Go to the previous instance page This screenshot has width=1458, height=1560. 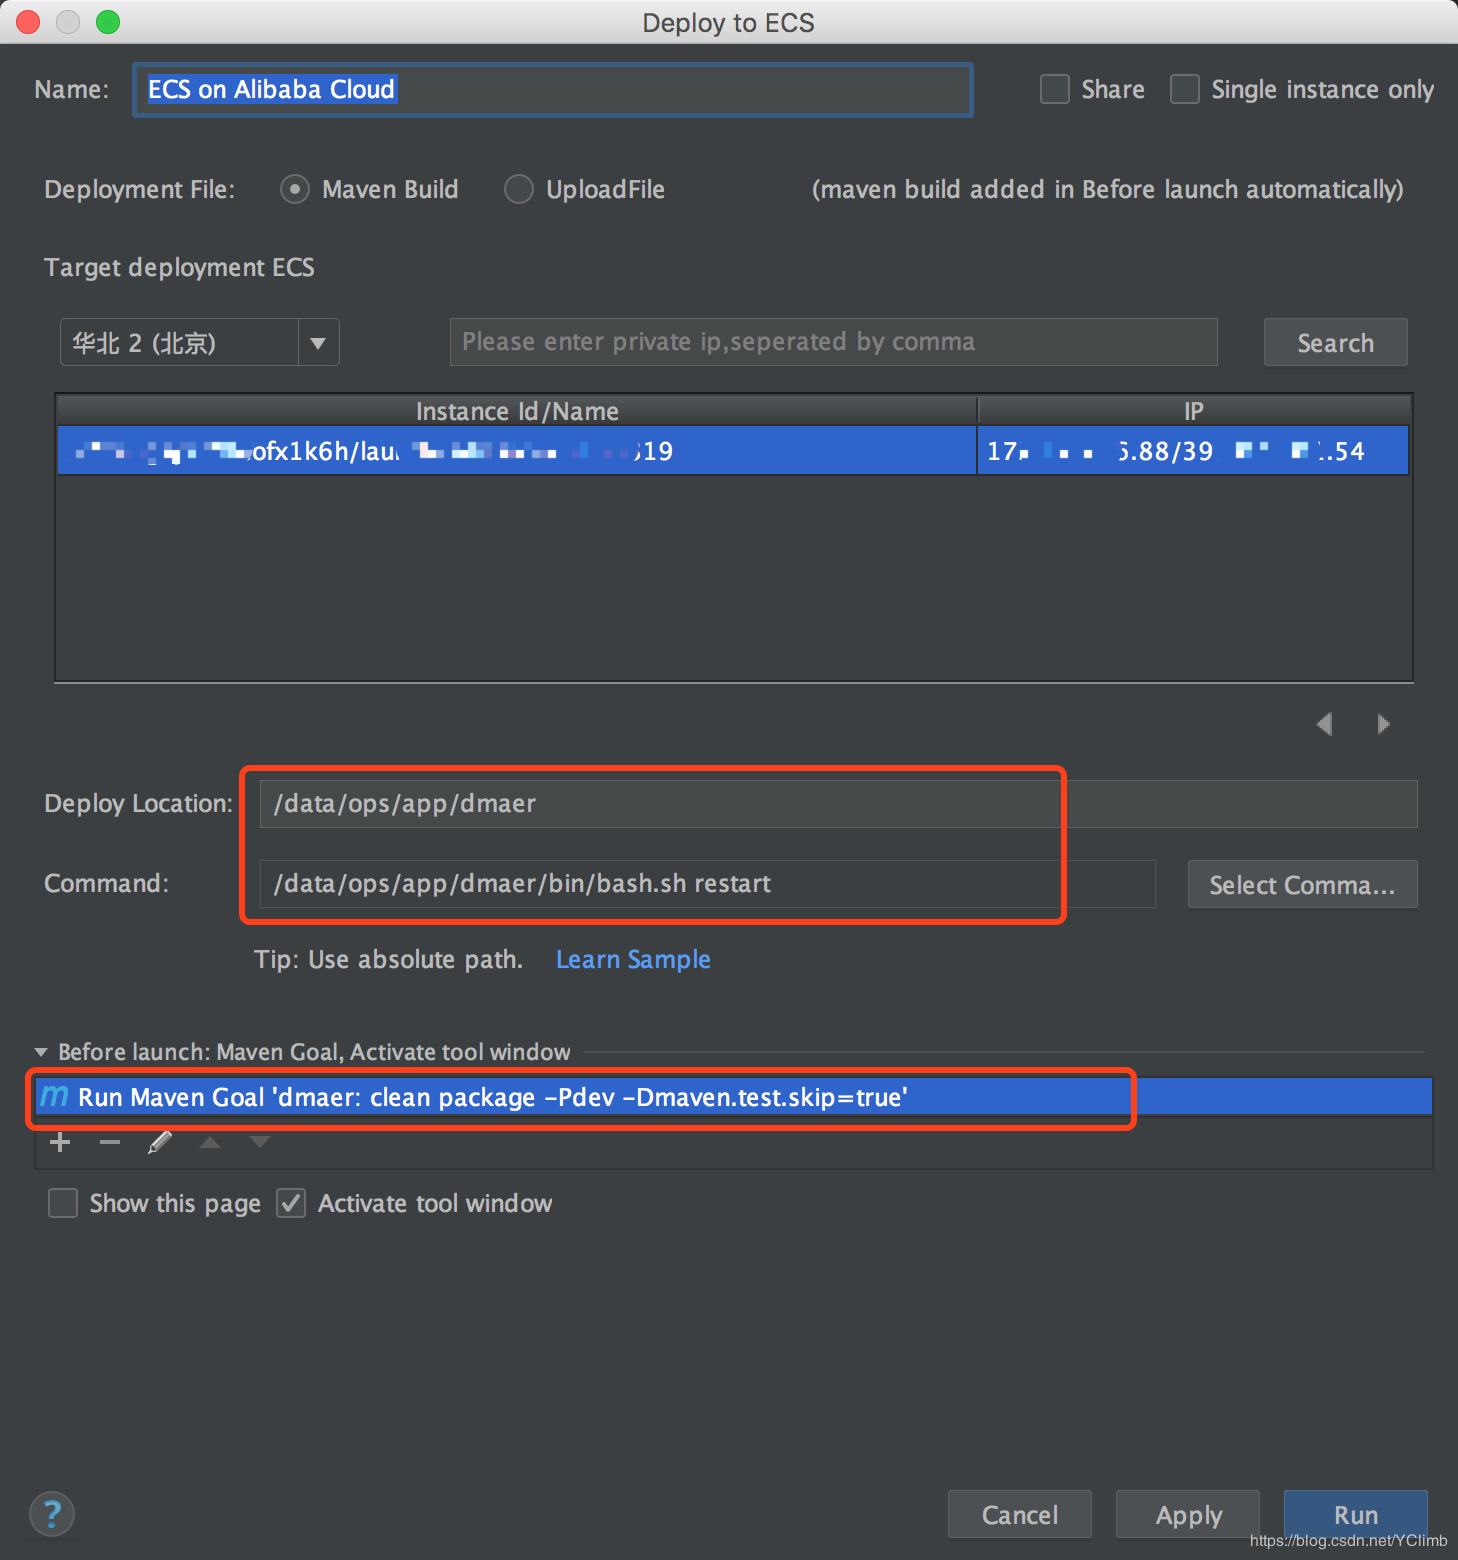click(x=1325, y=724)
